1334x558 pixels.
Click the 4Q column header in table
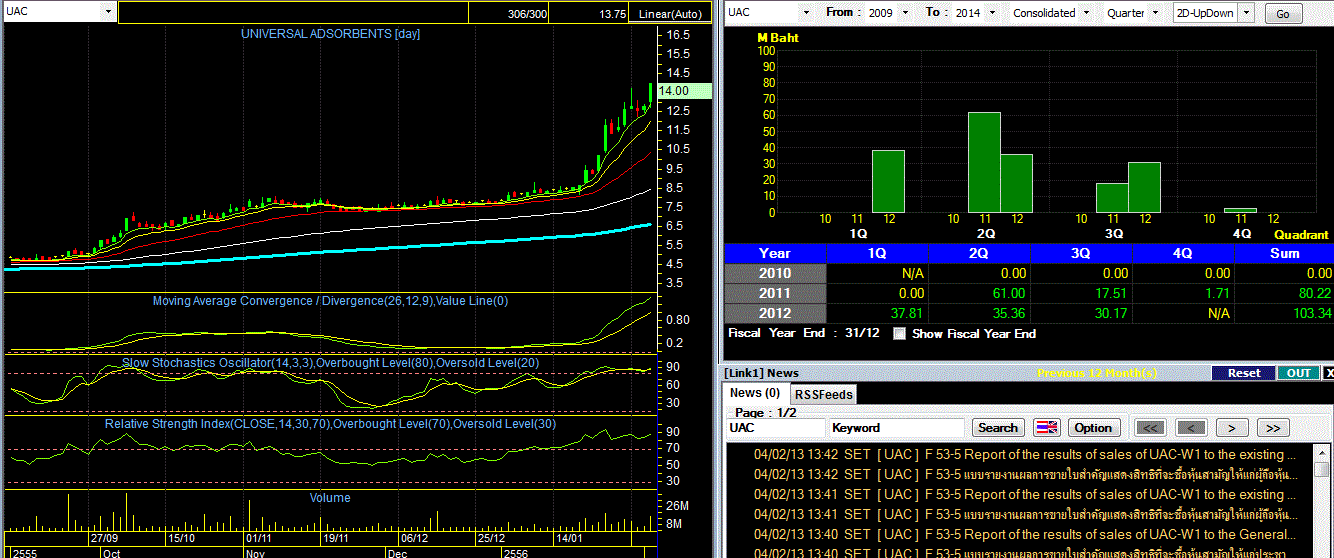[1182, 253]
